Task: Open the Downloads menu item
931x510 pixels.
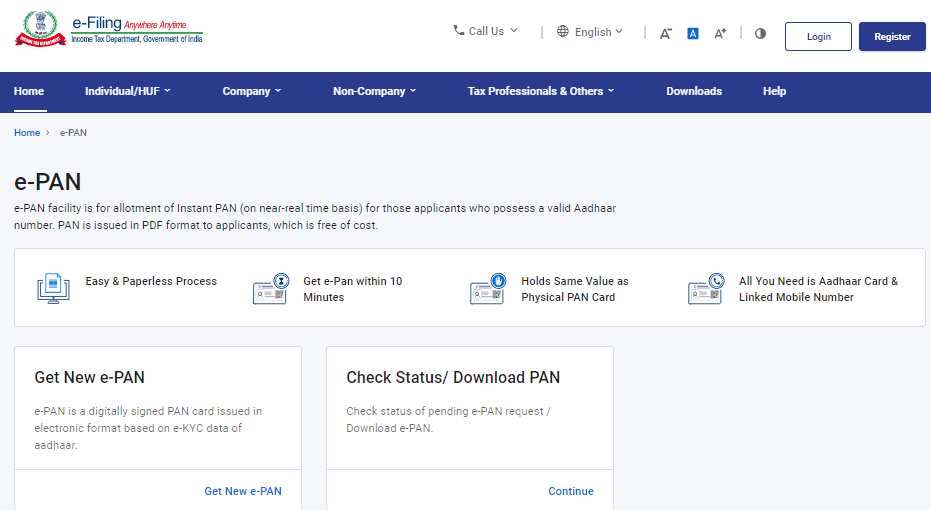Action: [x=694, y=91]
